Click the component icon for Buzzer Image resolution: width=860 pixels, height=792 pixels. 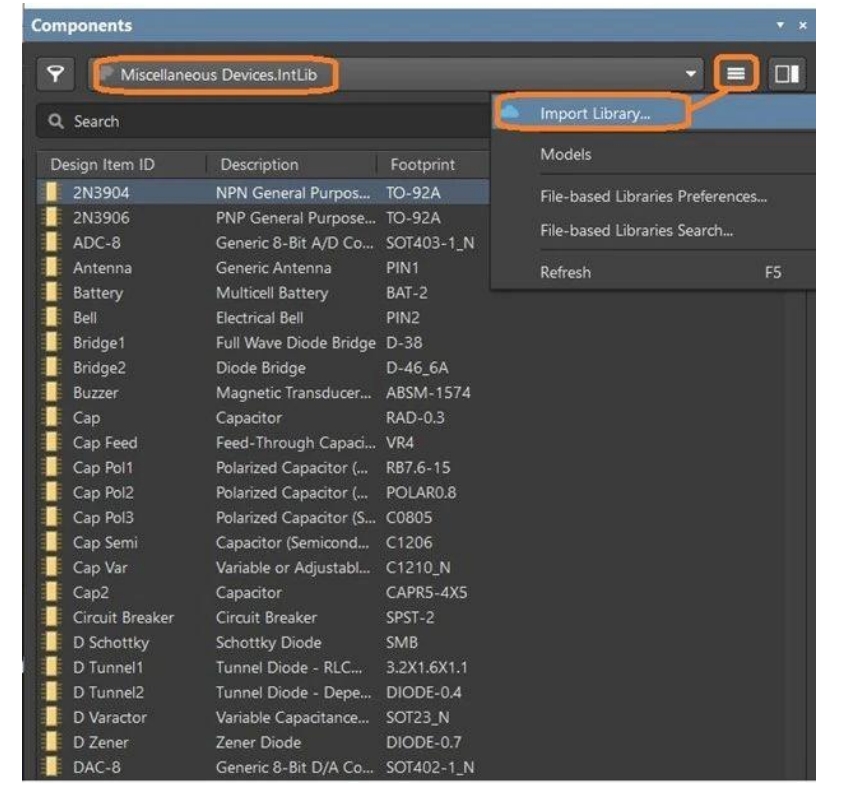click(50, 393)
